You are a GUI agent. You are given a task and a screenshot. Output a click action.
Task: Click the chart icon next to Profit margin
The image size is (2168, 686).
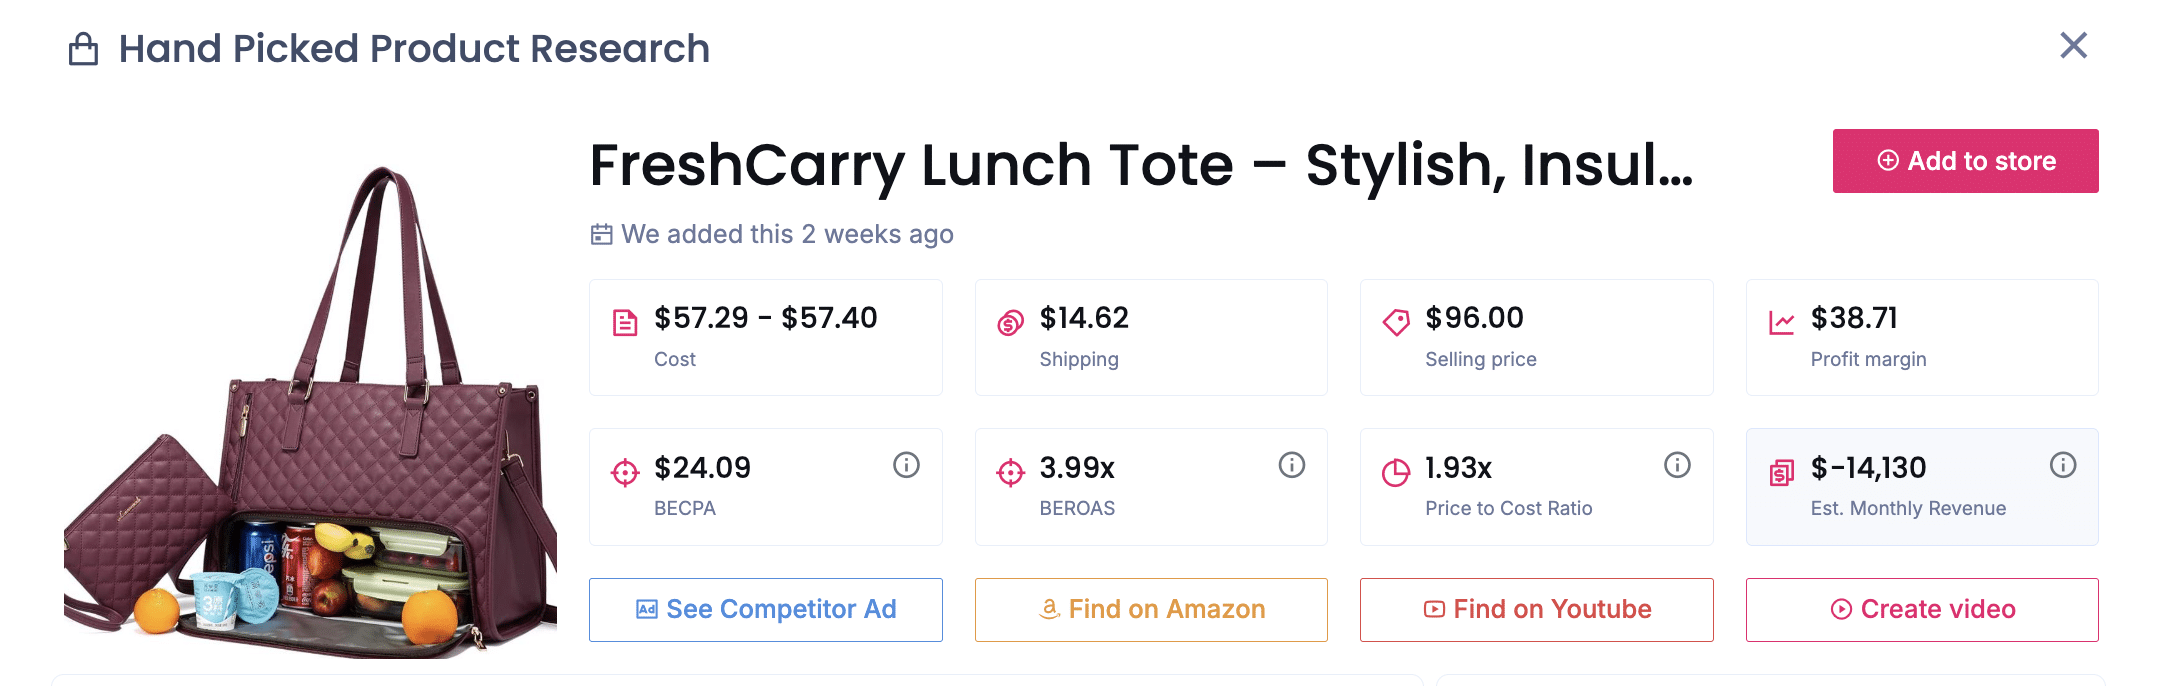[1779, 321]
